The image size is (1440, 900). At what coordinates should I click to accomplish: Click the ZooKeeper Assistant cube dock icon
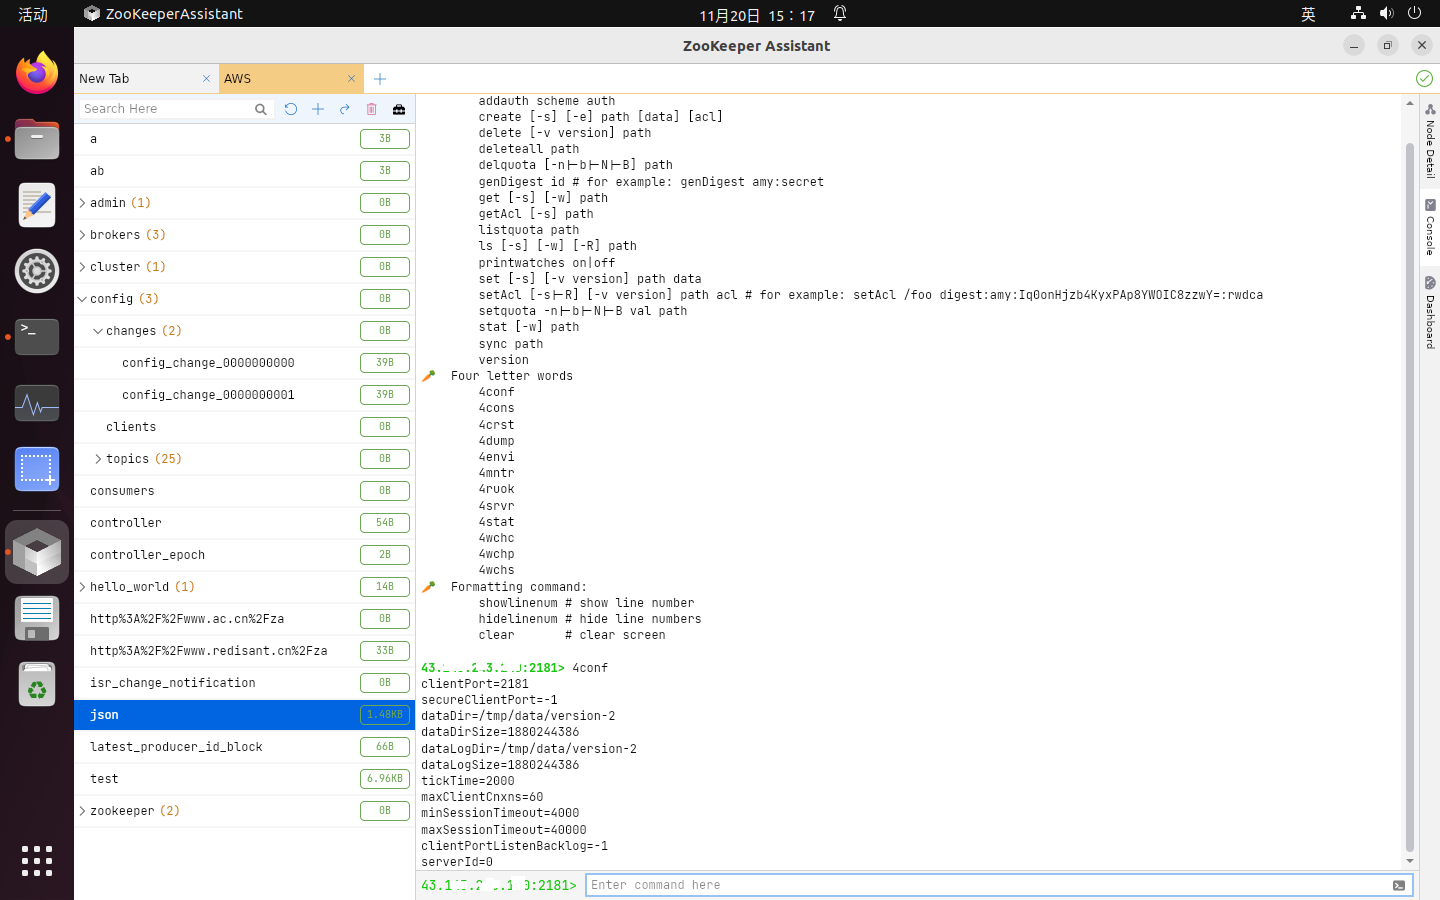click(x=37, y=552)
